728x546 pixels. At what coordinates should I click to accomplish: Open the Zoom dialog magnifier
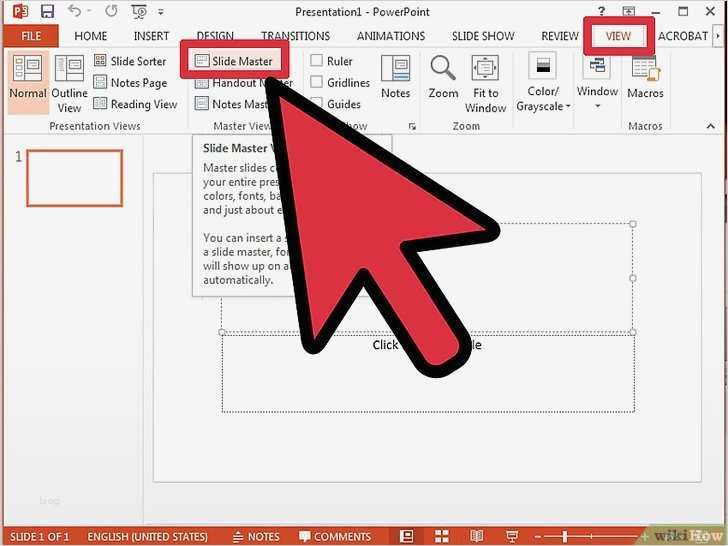coord(443,77)
